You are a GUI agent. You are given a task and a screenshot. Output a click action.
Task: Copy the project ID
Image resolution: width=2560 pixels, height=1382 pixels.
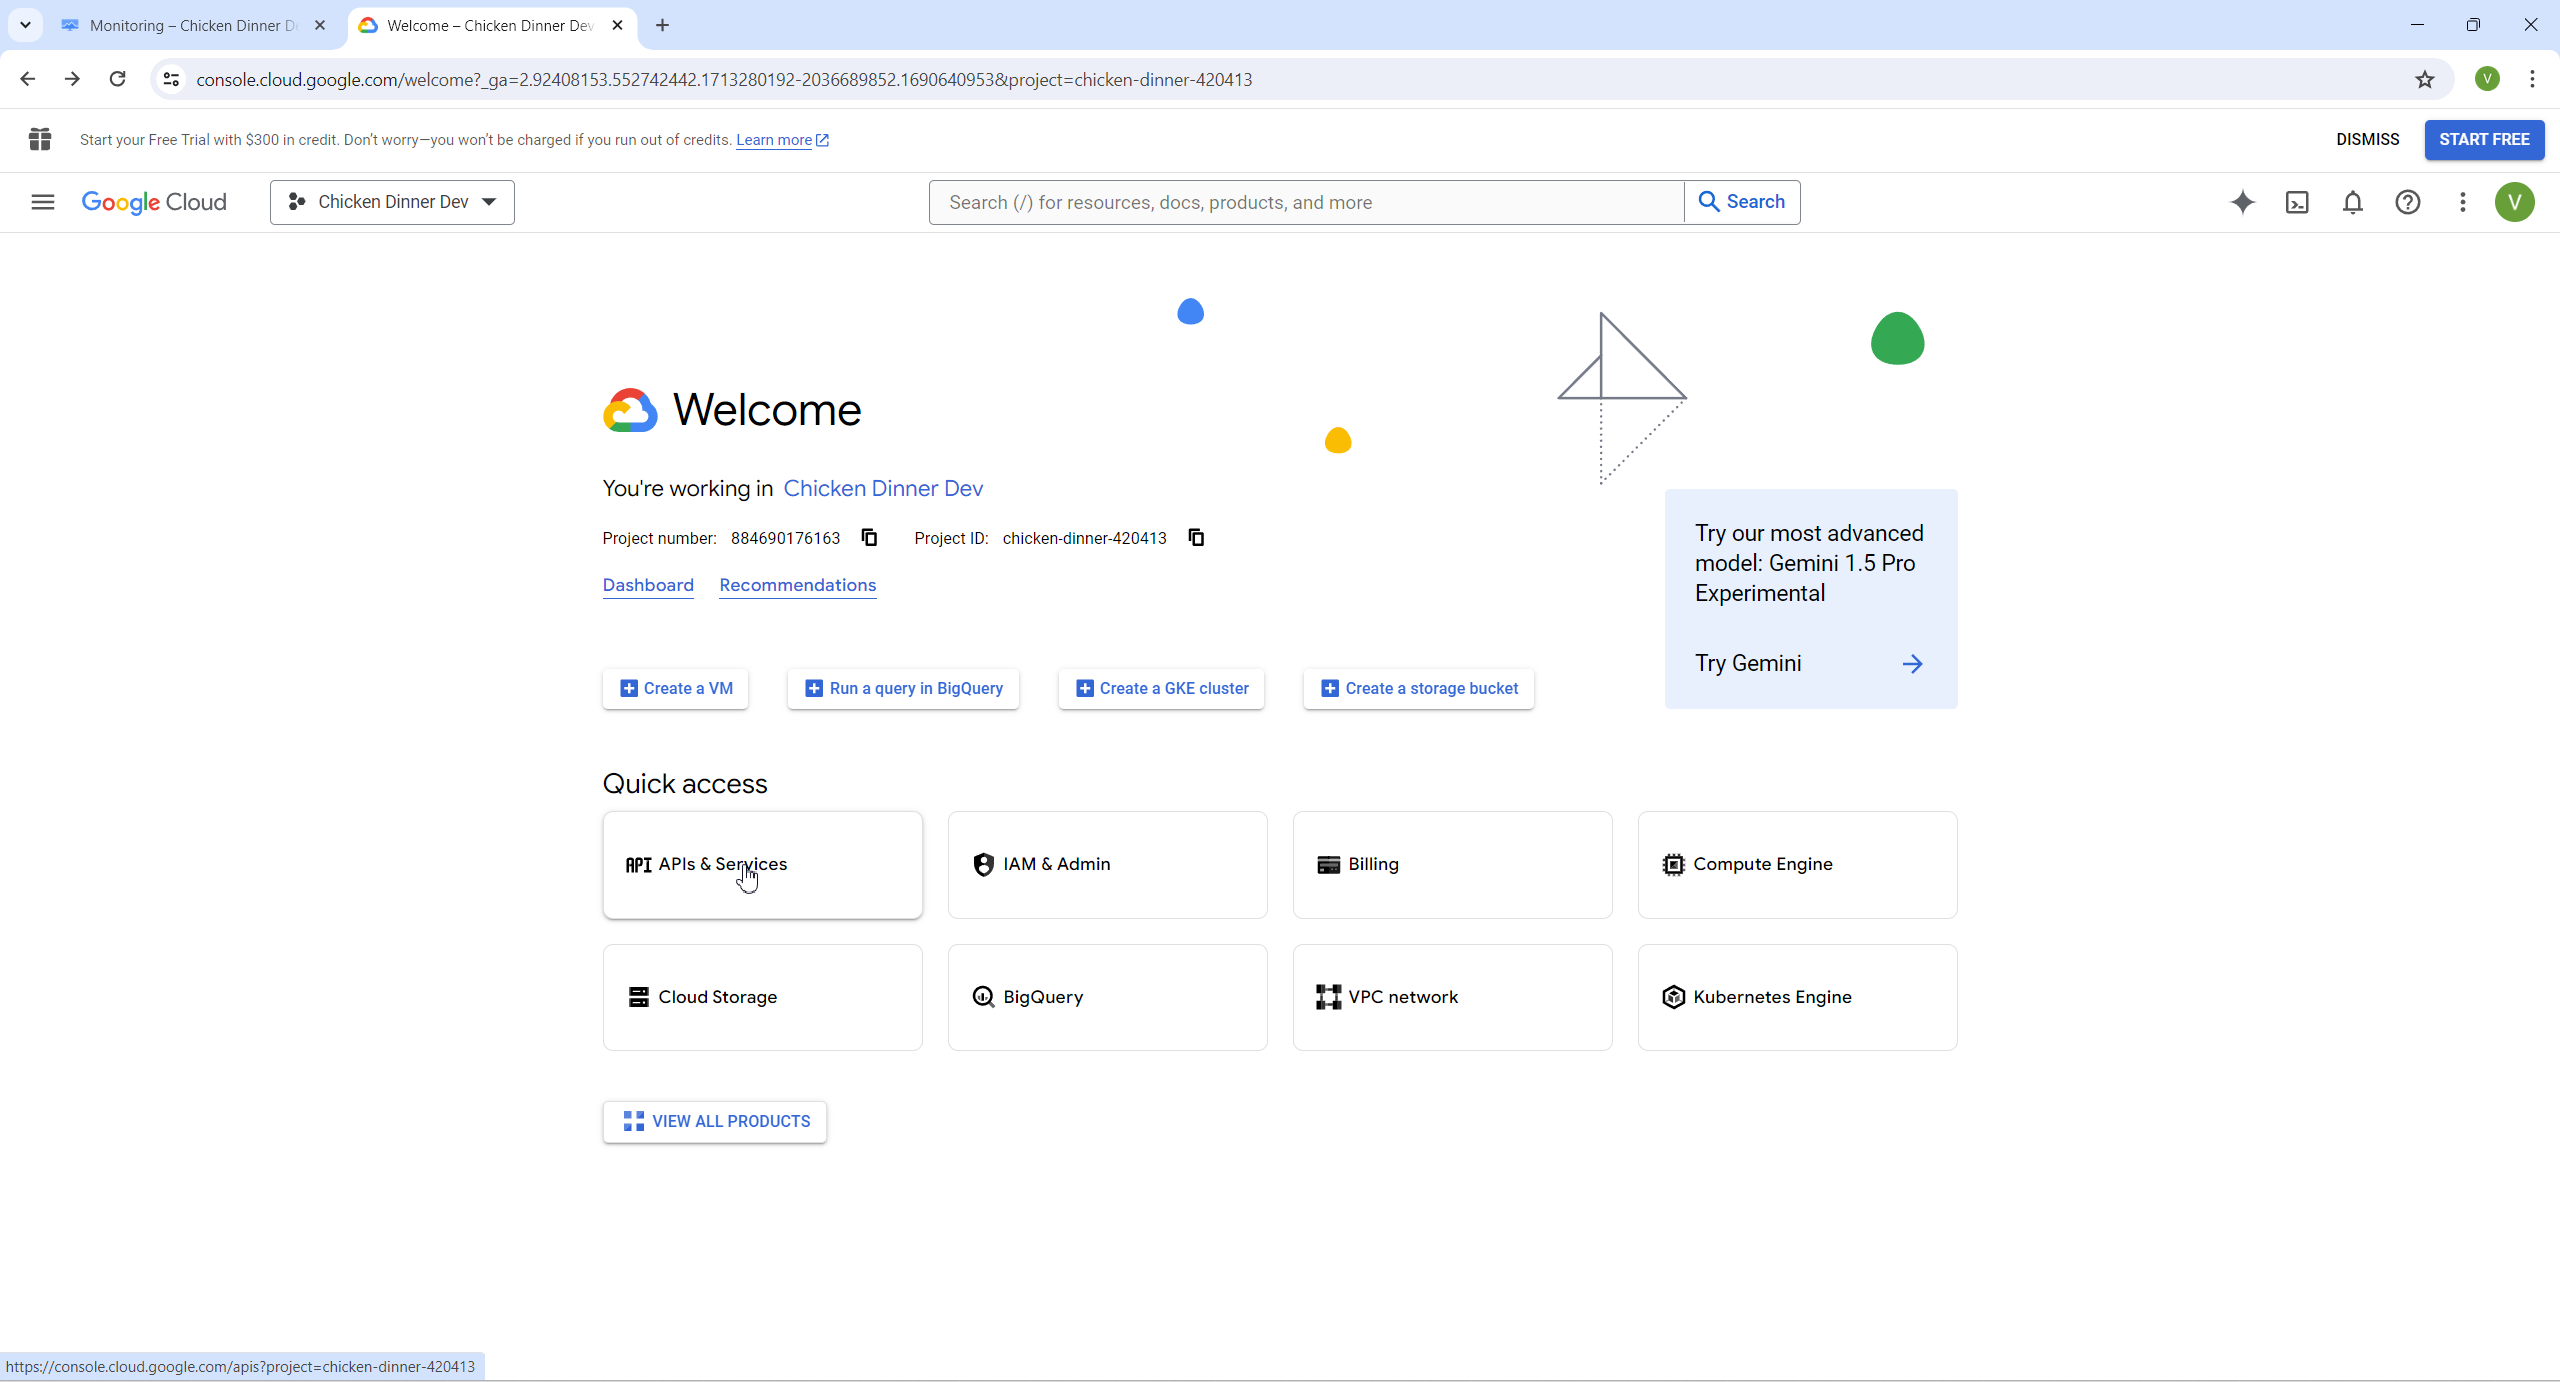1196,538
